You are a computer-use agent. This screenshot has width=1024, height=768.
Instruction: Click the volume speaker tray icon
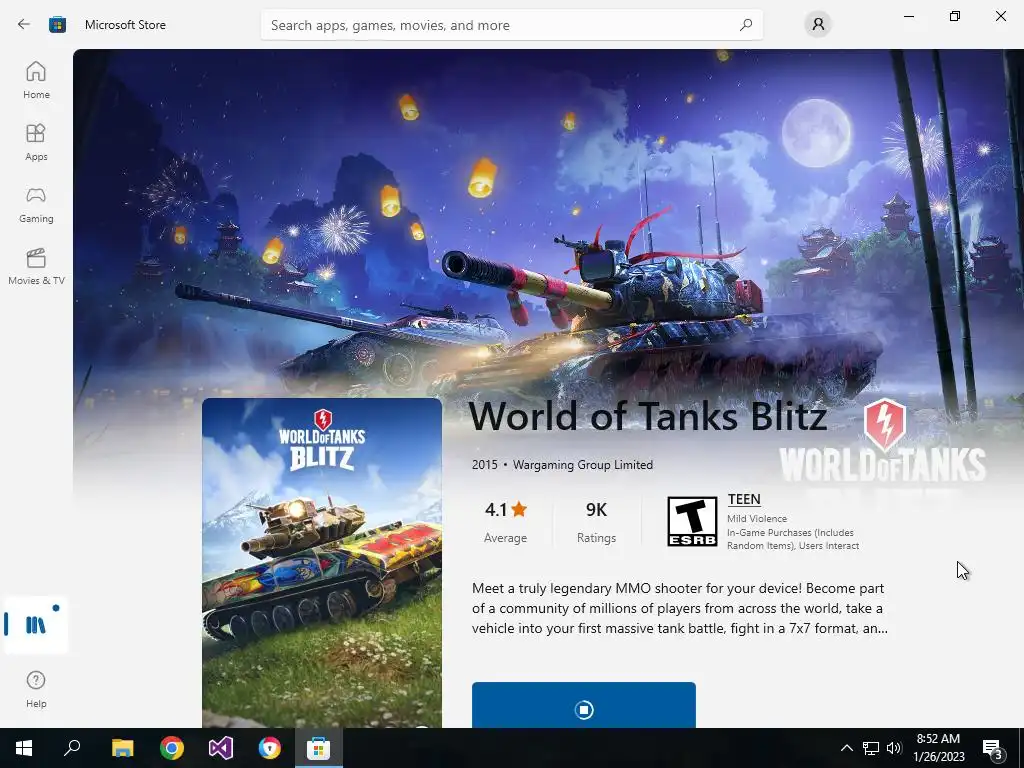[x=894, y=748]
